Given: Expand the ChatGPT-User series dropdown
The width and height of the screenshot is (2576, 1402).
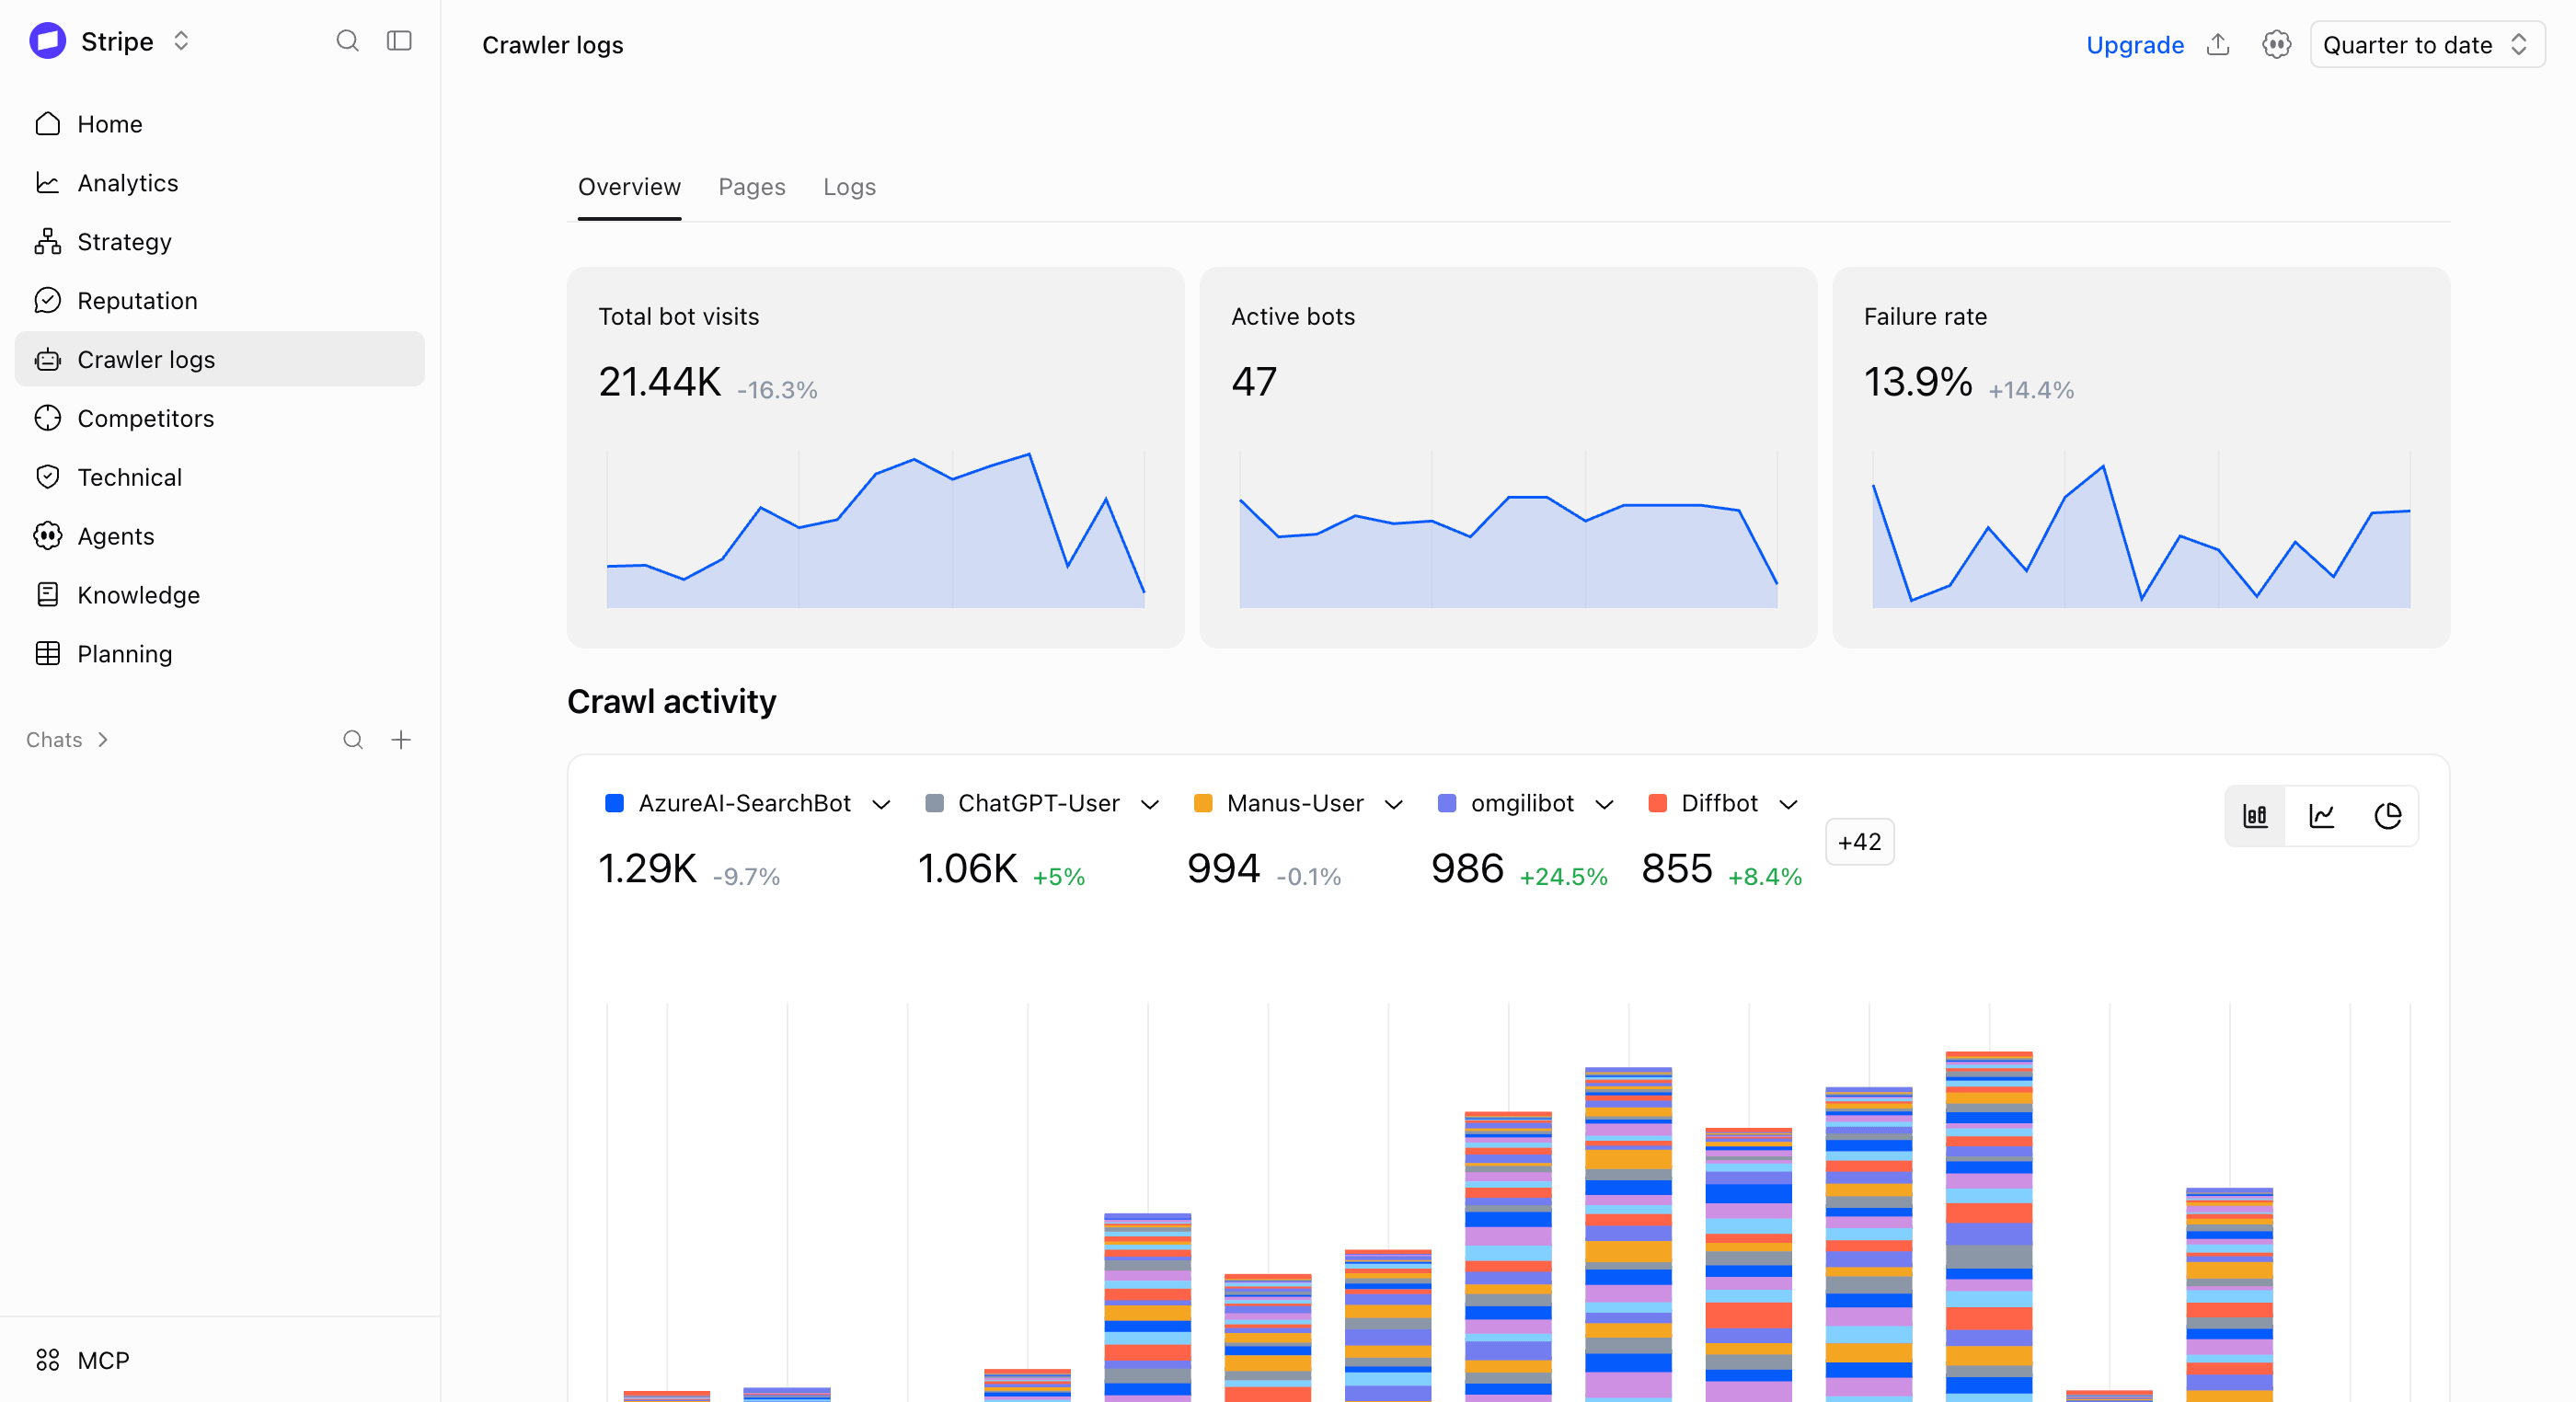Looking at the screenshot, I should [x=1150, y=804].
